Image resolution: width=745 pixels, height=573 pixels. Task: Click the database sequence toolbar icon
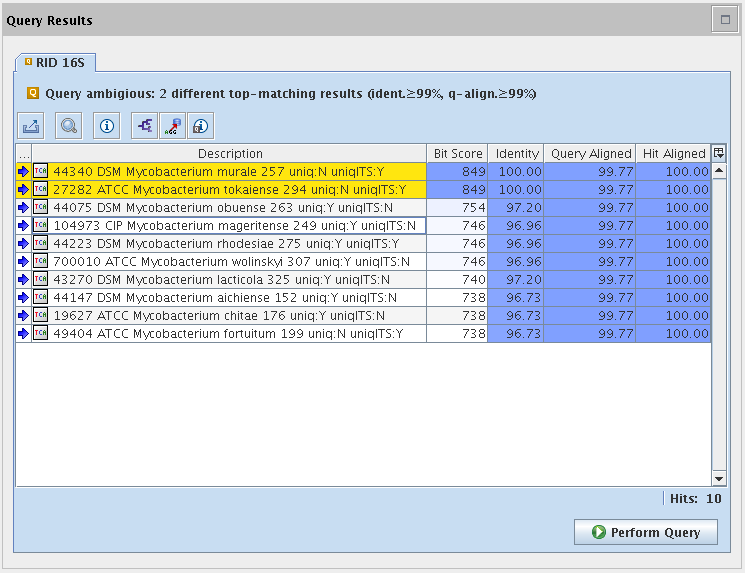pos(172,126)
